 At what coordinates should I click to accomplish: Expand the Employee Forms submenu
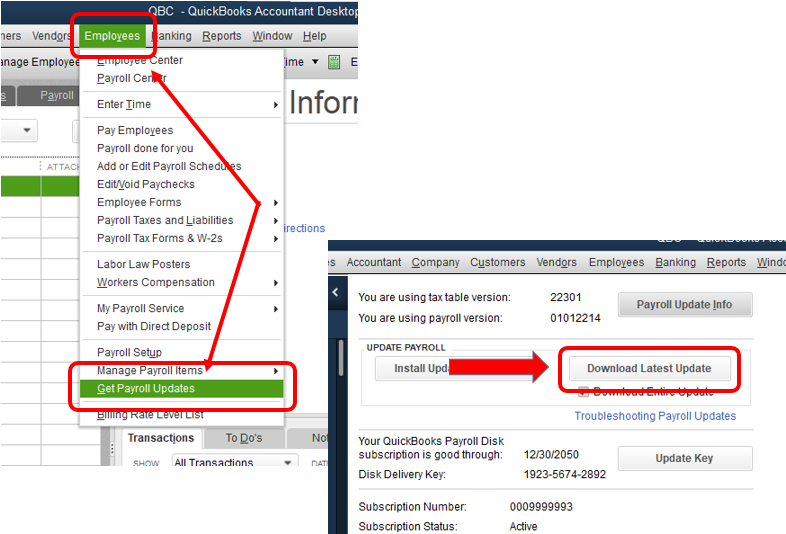click(x=181, y=203)
